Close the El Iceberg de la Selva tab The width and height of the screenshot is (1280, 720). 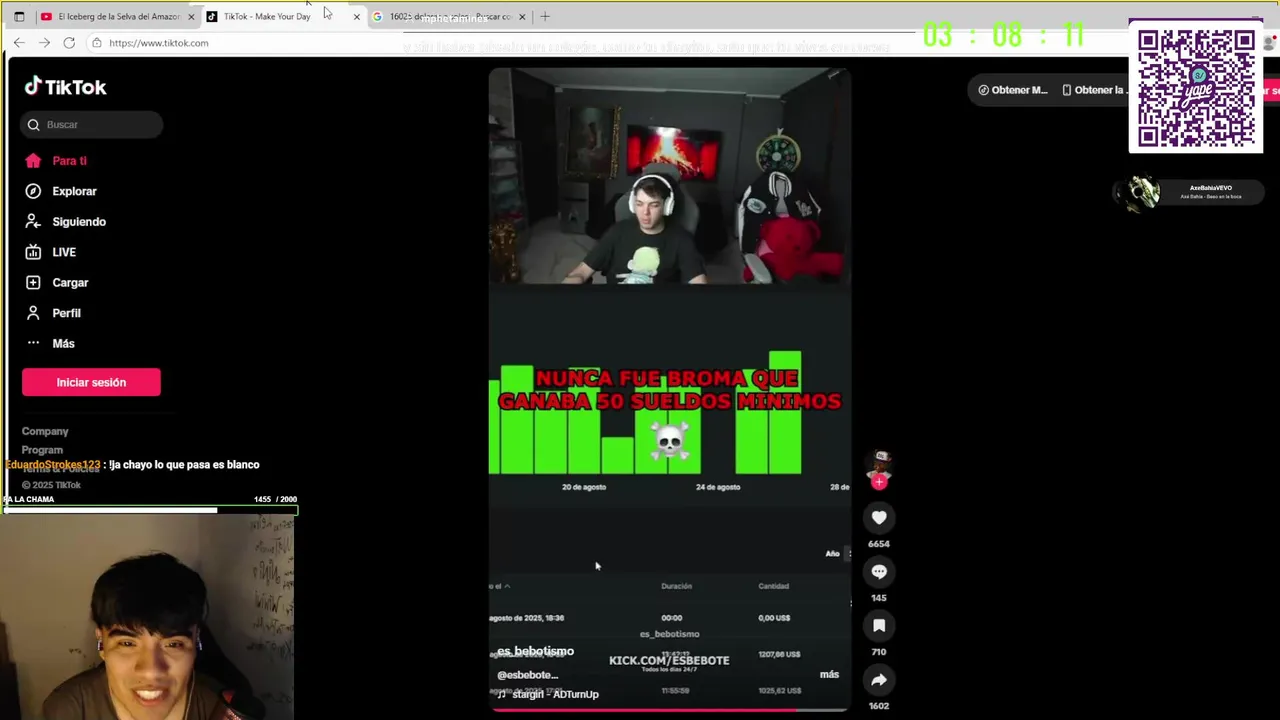[191, 17]
